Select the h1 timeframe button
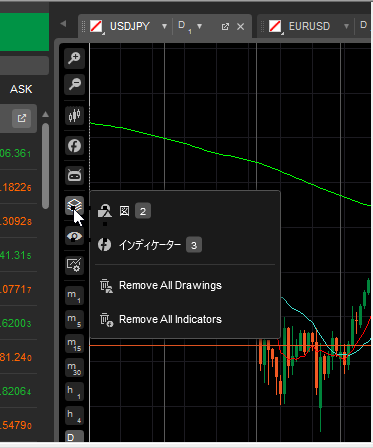The height and width of the screenshot is (448, 373). pos(74,391)
